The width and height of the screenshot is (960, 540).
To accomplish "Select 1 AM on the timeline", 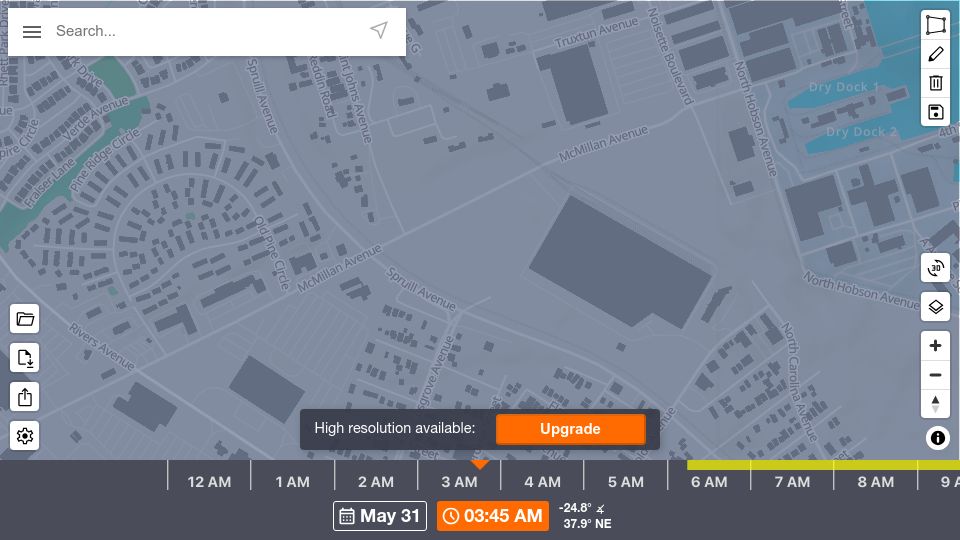I will pos(292,482).
